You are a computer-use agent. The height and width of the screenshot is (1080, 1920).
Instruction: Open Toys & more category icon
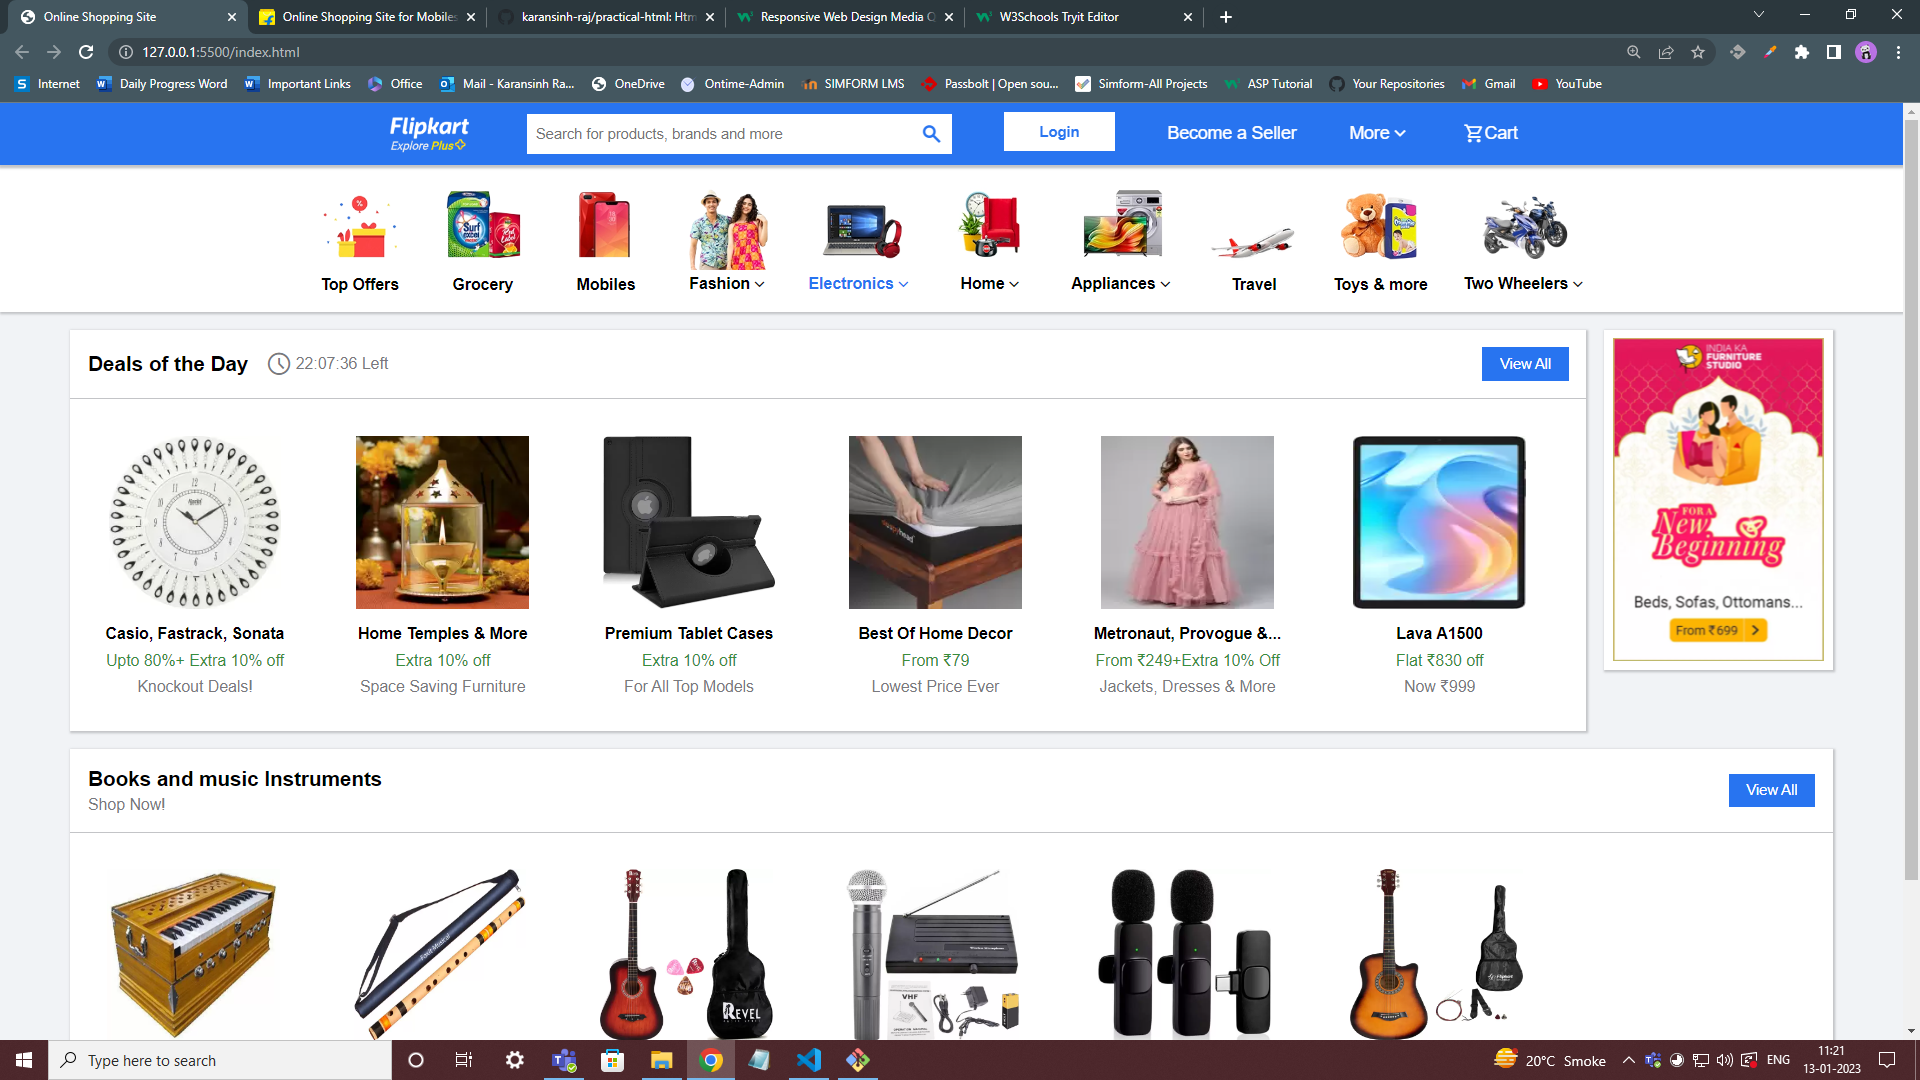(1380, 227)
